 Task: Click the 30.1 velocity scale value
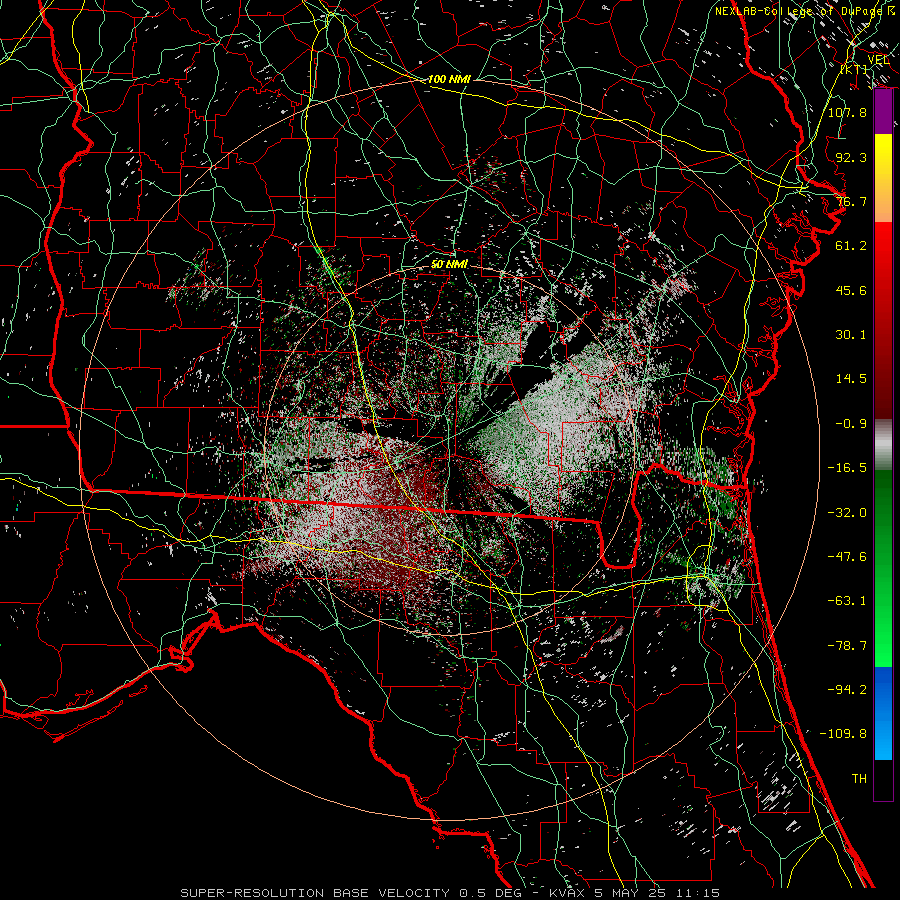[x=851, y=335]
